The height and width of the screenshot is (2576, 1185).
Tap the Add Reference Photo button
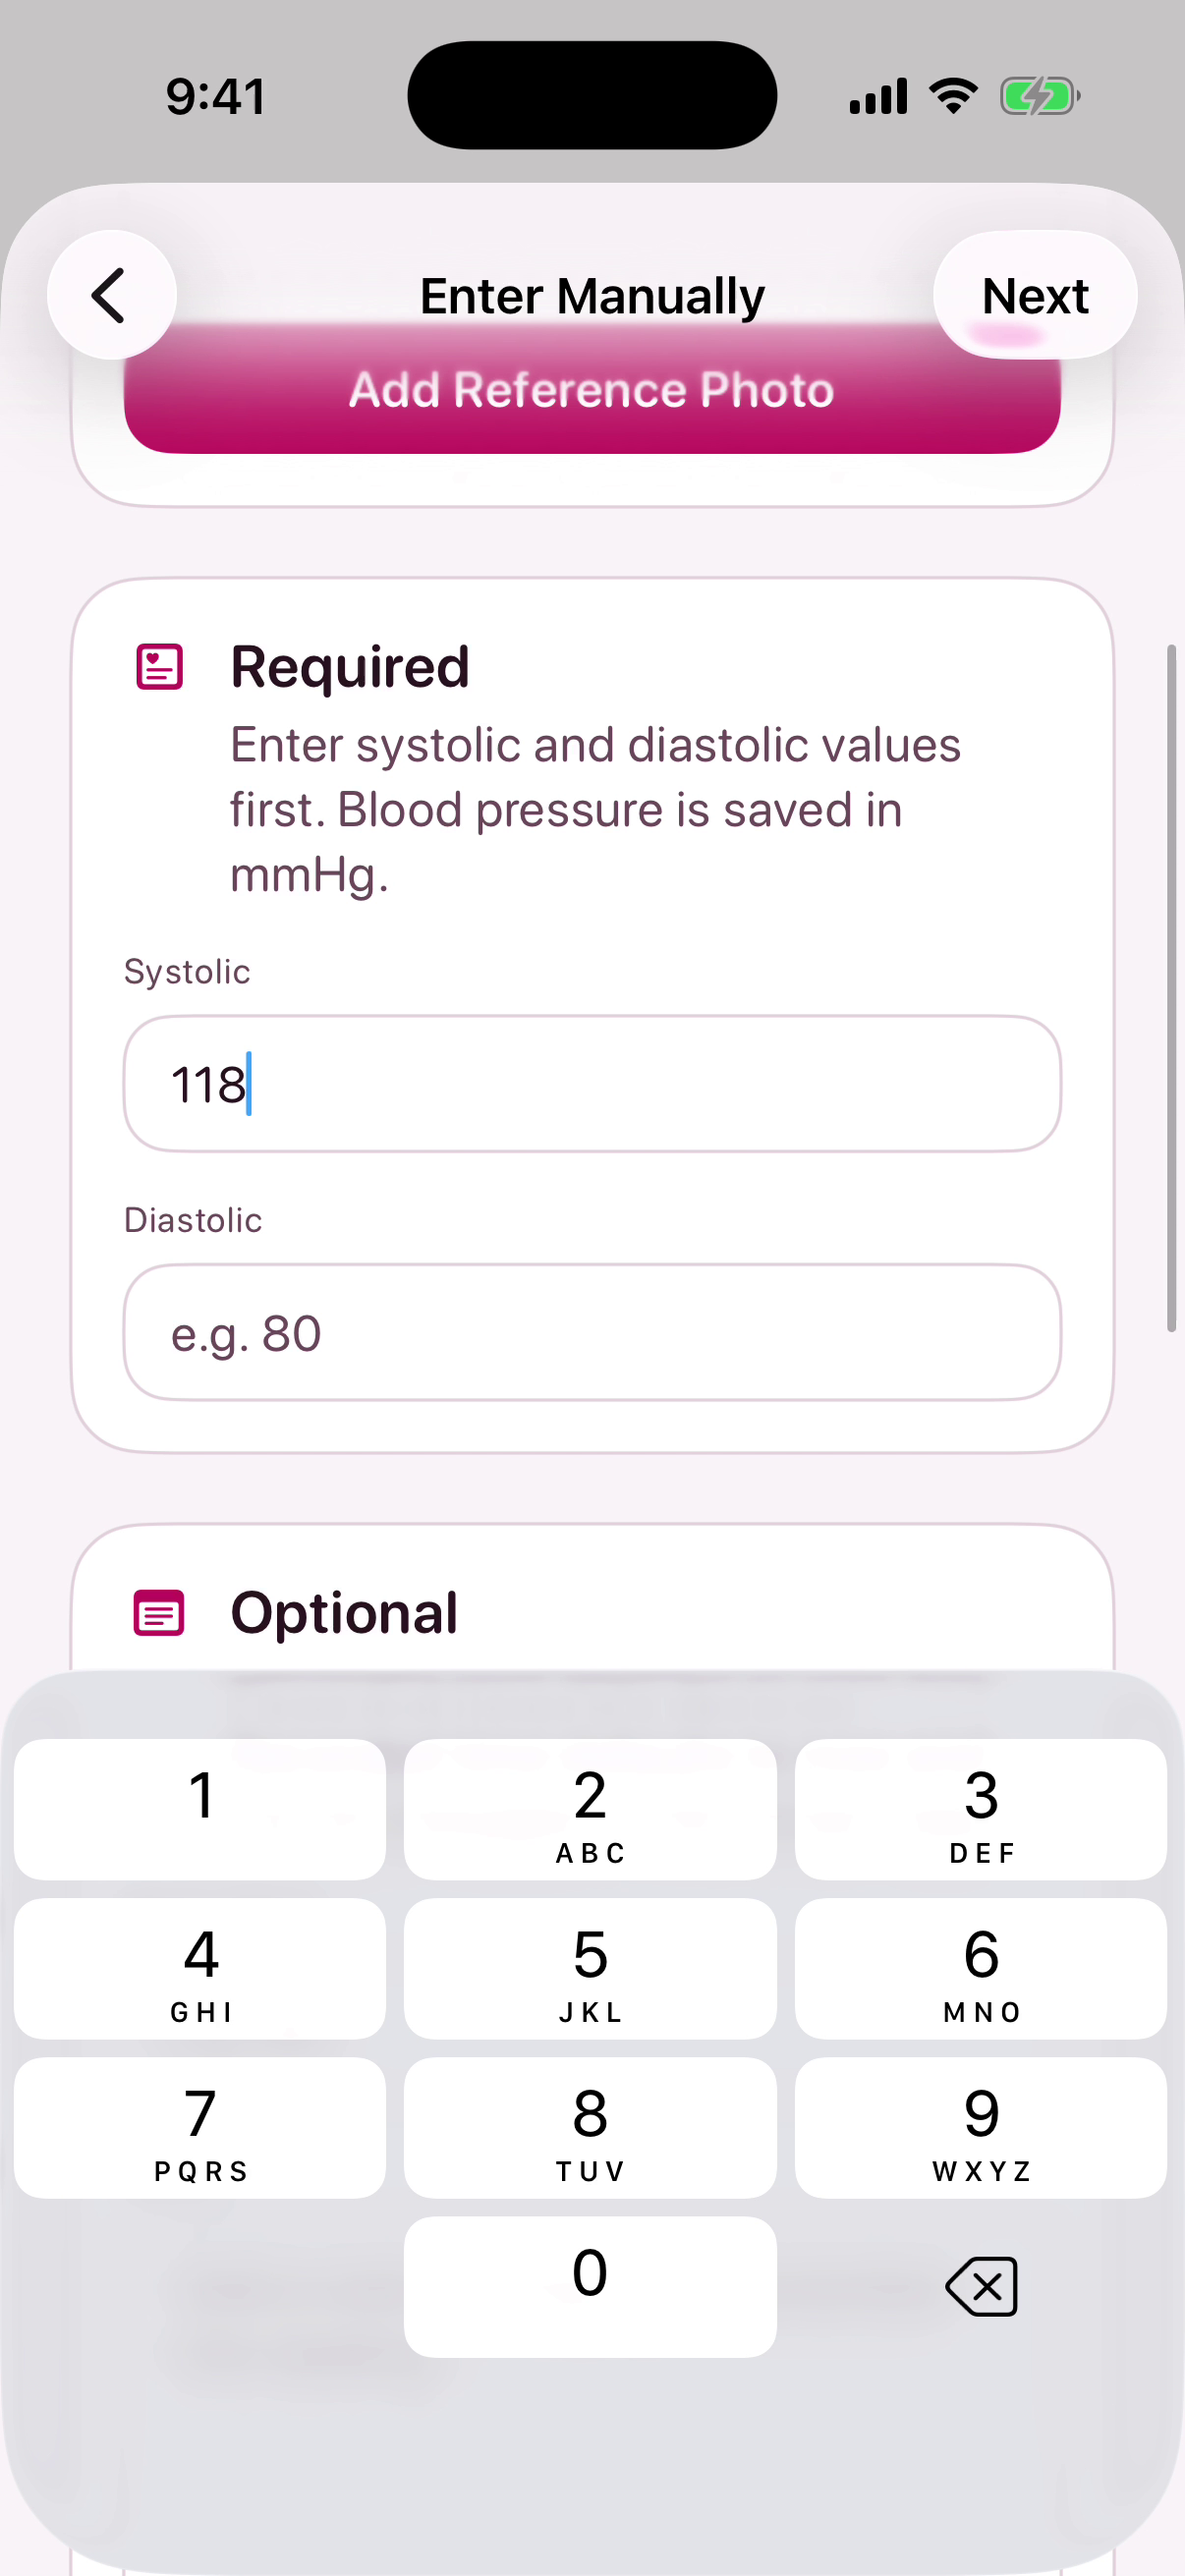pyautogui.click(x=592, y=390)
